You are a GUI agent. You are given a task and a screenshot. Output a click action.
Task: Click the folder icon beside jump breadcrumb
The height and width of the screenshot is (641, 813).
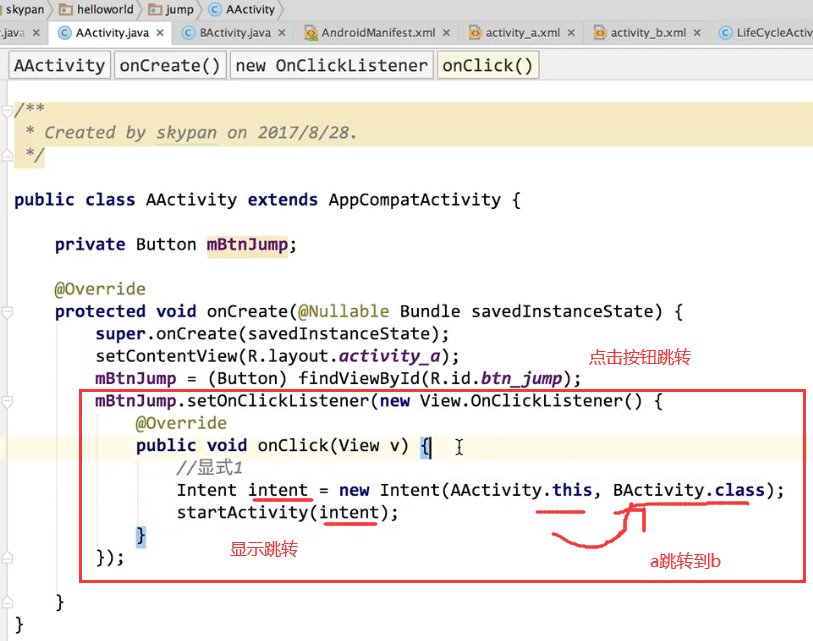[153, 9]
